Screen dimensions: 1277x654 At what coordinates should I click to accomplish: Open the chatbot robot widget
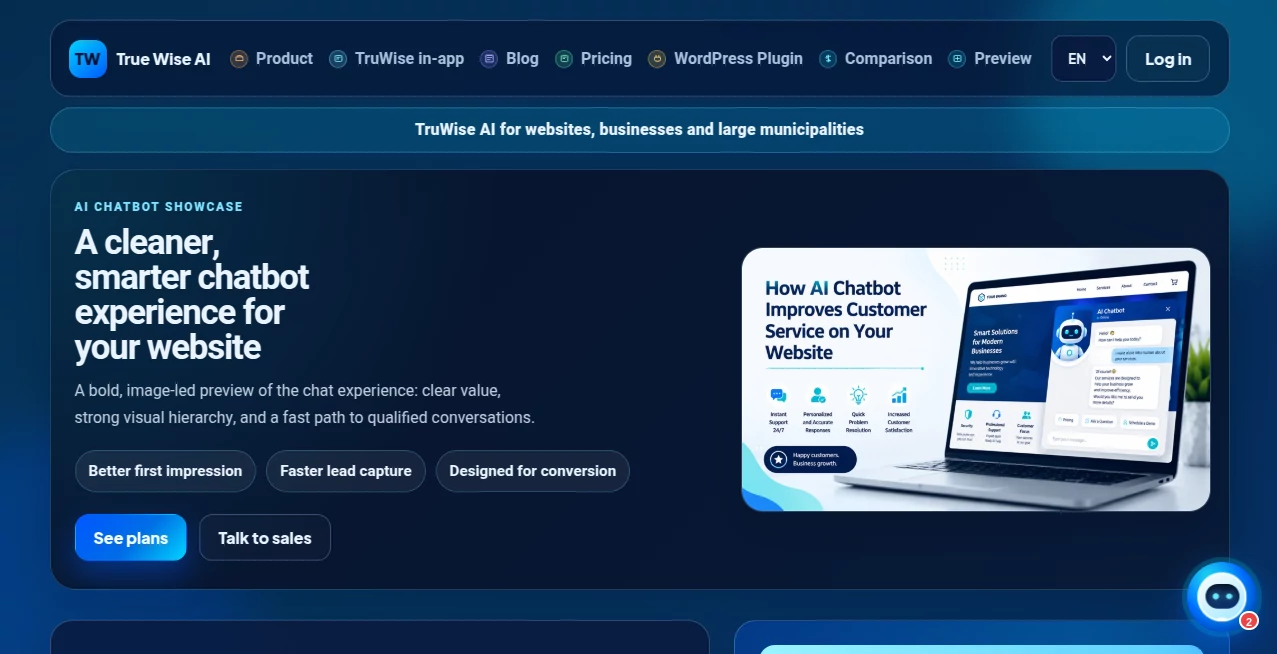1223,597
